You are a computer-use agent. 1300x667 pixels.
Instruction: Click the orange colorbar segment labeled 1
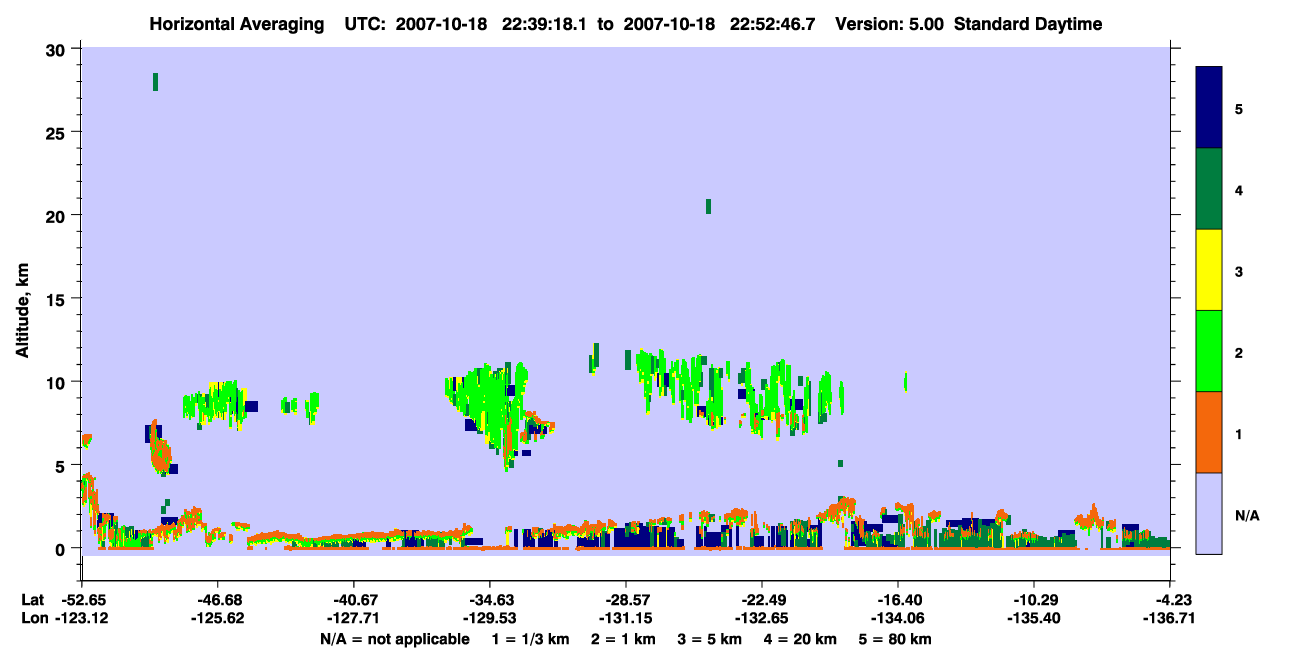point(1209,432)
